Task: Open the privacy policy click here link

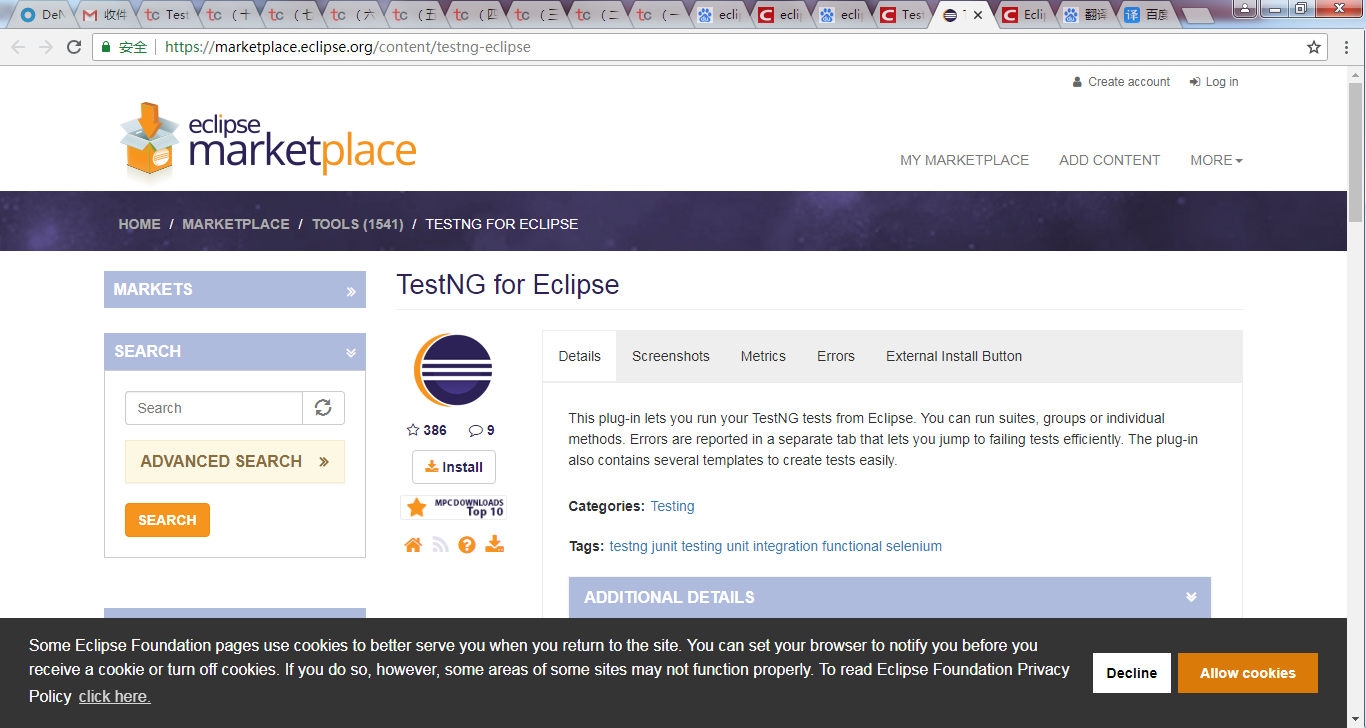Action: tap(115, 696)
